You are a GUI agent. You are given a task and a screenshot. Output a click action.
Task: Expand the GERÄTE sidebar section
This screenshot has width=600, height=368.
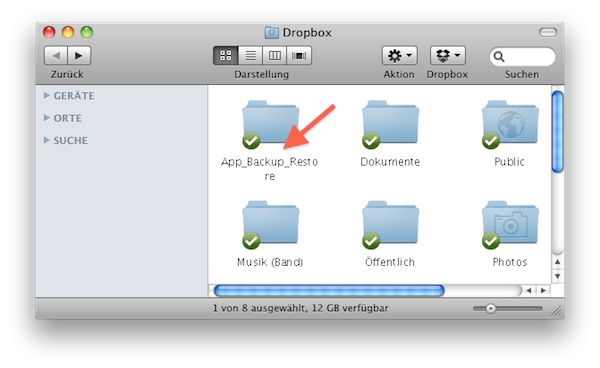click(47, 95)
